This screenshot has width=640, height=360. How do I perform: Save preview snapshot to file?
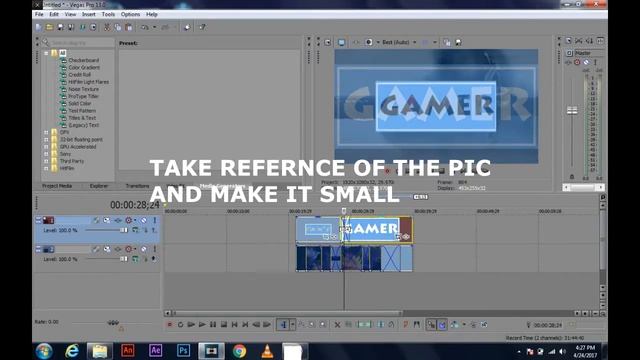coord(458,42)
